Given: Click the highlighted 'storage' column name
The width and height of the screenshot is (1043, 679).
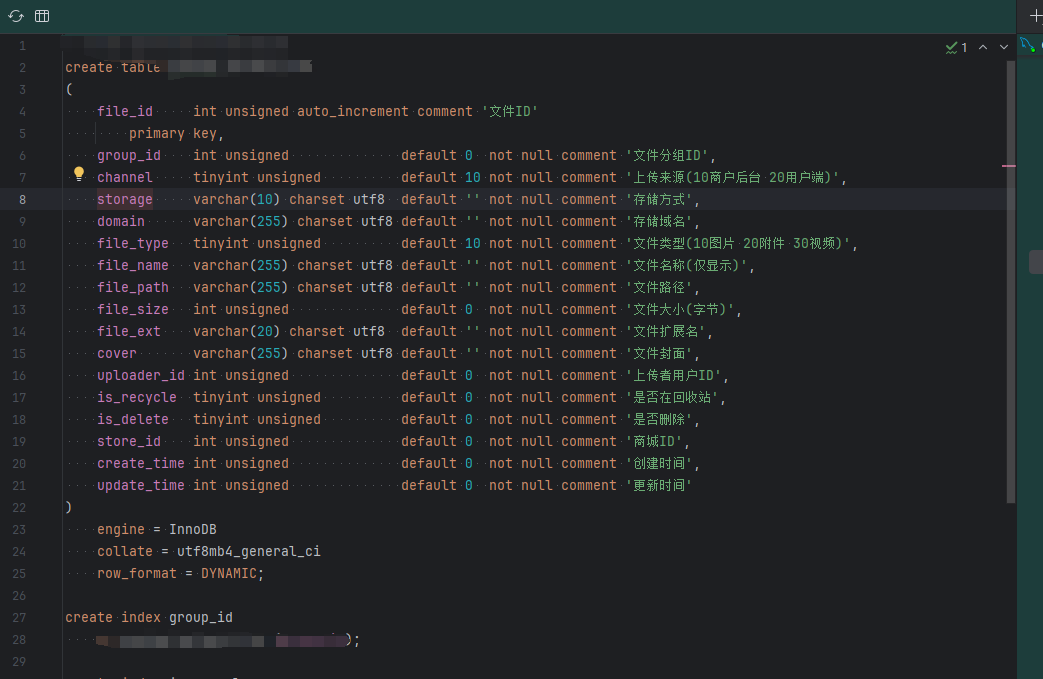Looking at the screenshot, I should pyautogui.click(x=125, y=200).
